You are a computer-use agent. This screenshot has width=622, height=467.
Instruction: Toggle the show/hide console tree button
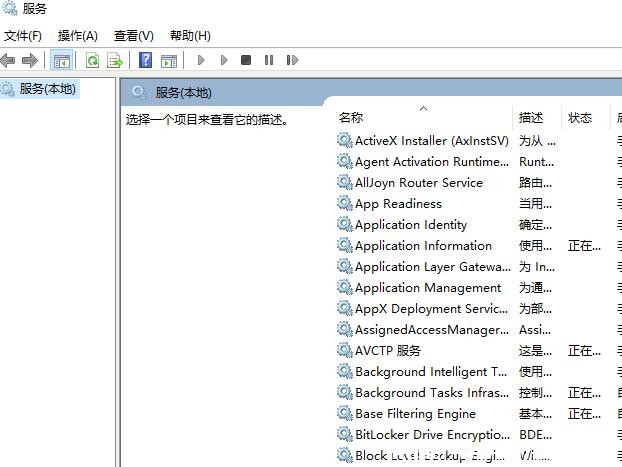coord(61,61)
